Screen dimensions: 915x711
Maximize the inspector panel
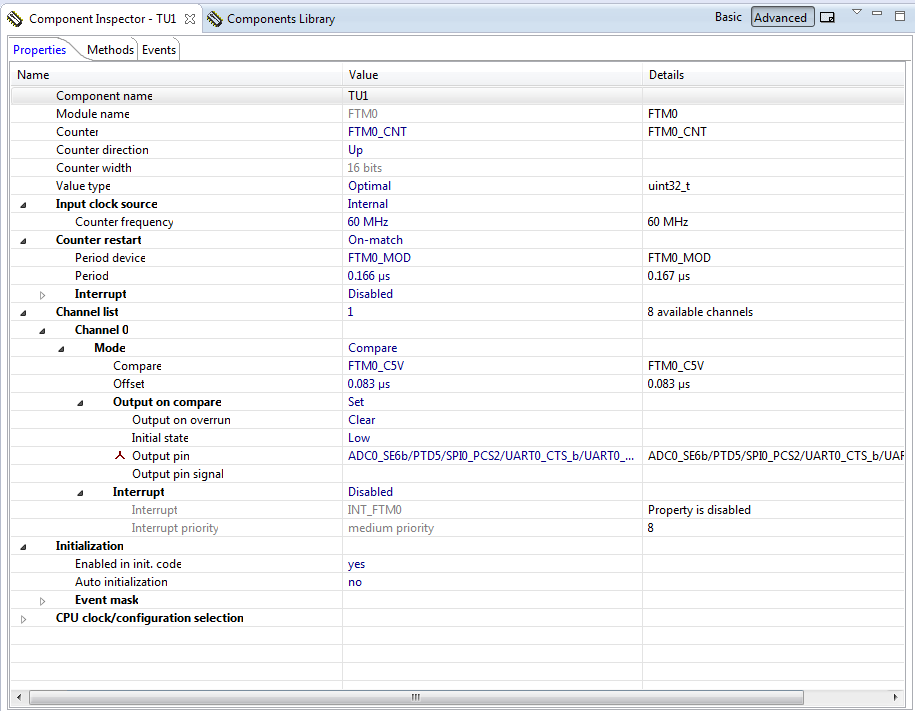[x=900, y=16]
